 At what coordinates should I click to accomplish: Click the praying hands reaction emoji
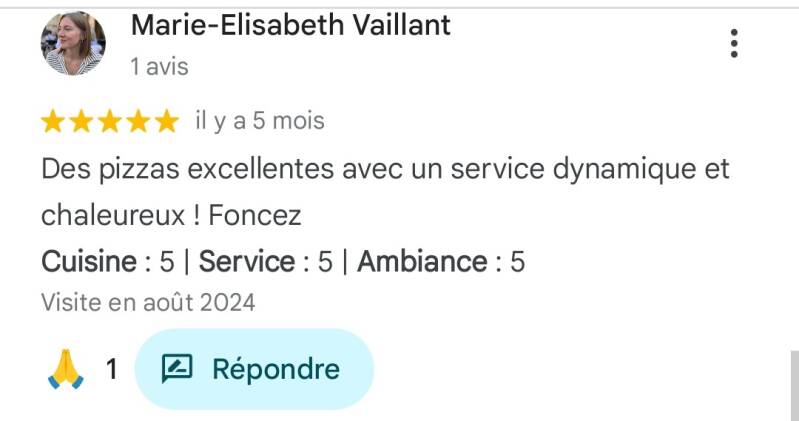pyautogui.click(x=66, y=370)
